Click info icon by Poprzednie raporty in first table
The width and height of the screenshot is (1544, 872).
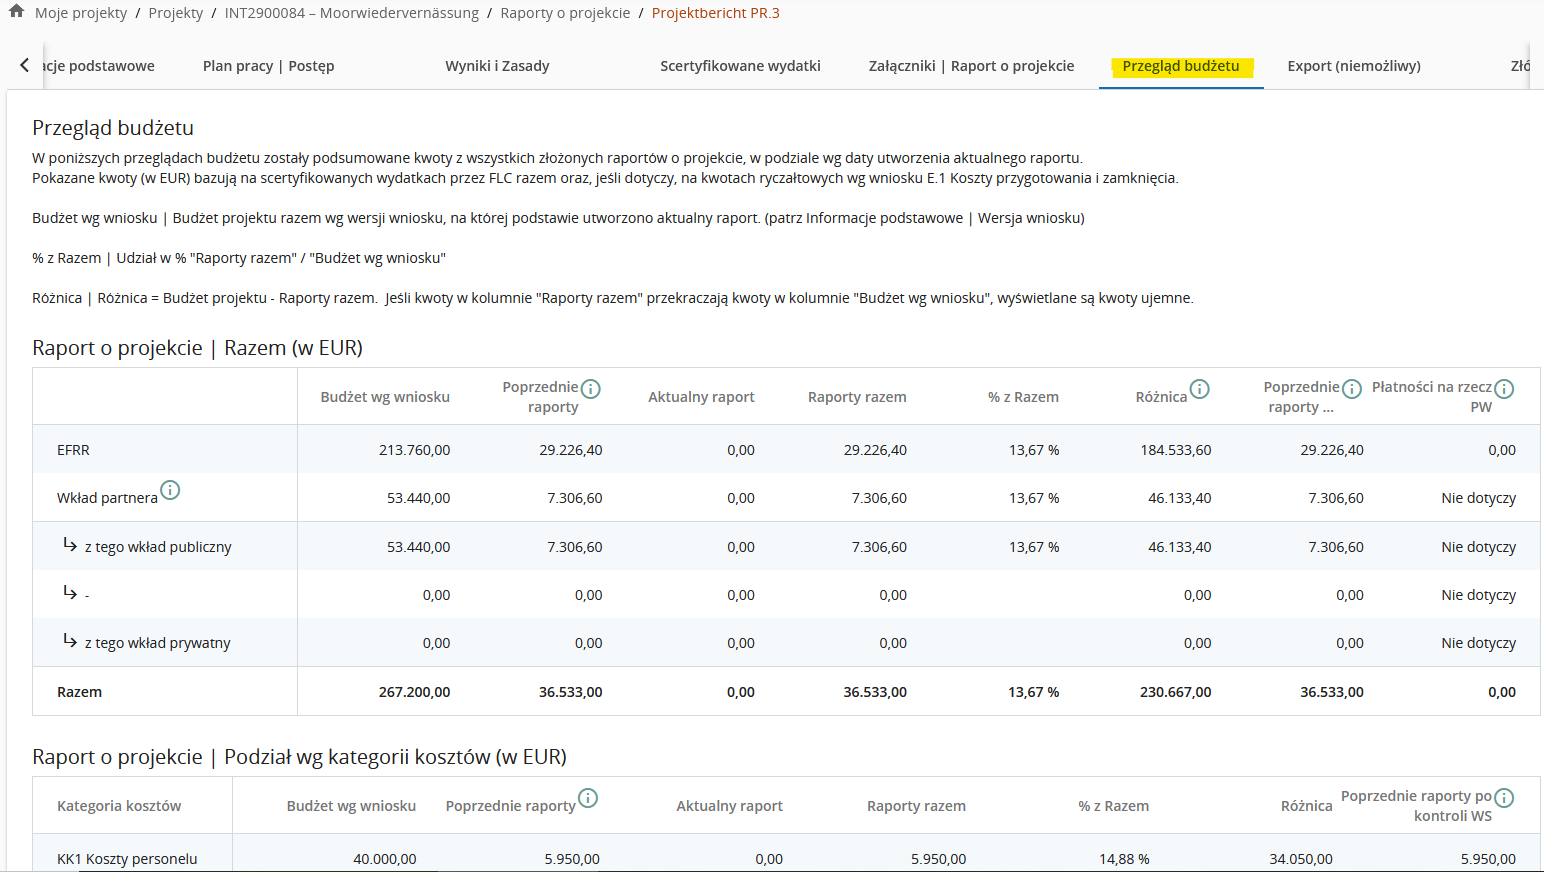tap(591, 388)
